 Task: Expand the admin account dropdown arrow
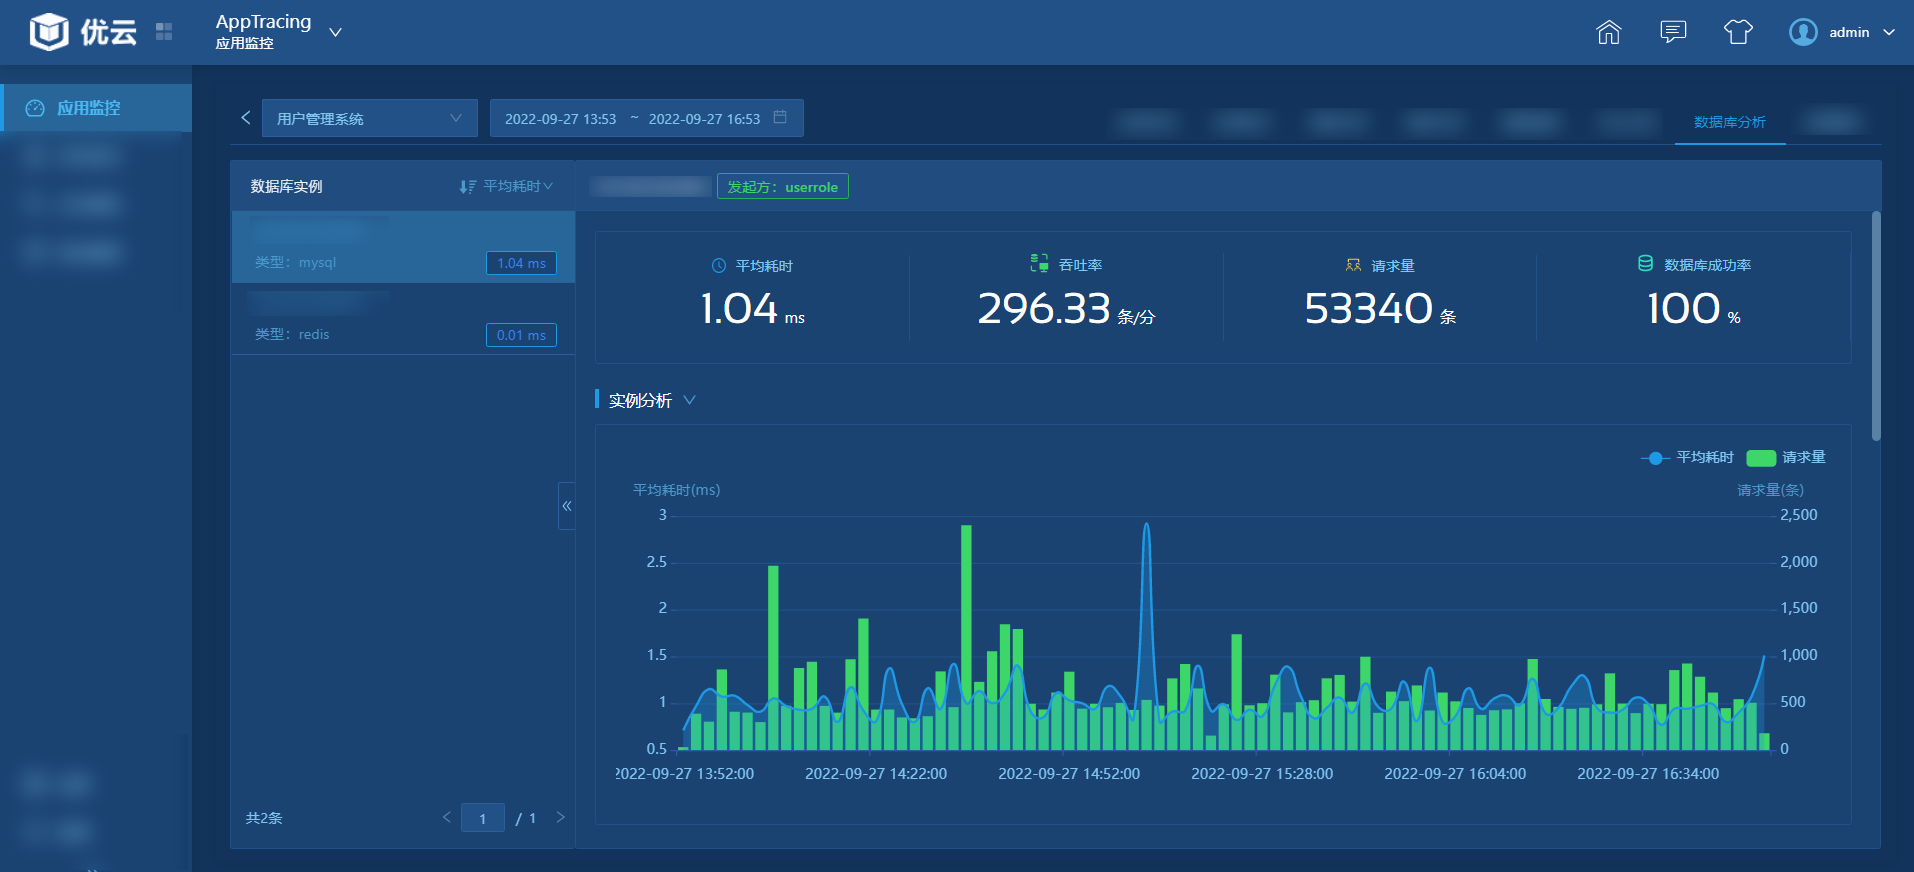1889,32
